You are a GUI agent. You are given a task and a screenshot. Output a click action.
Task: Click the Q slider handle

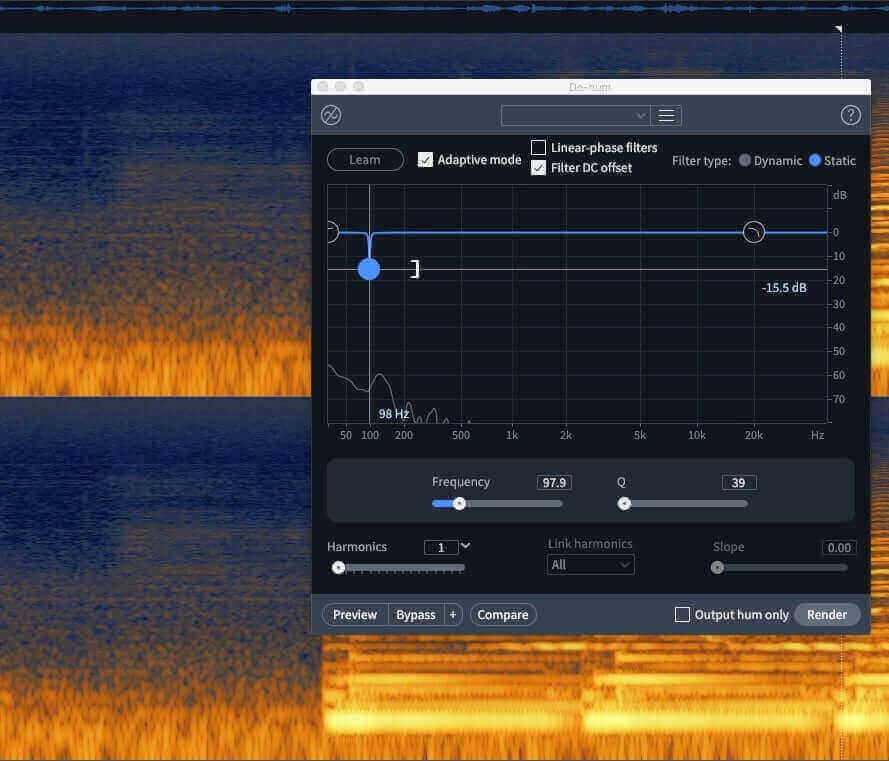(624, 504)
